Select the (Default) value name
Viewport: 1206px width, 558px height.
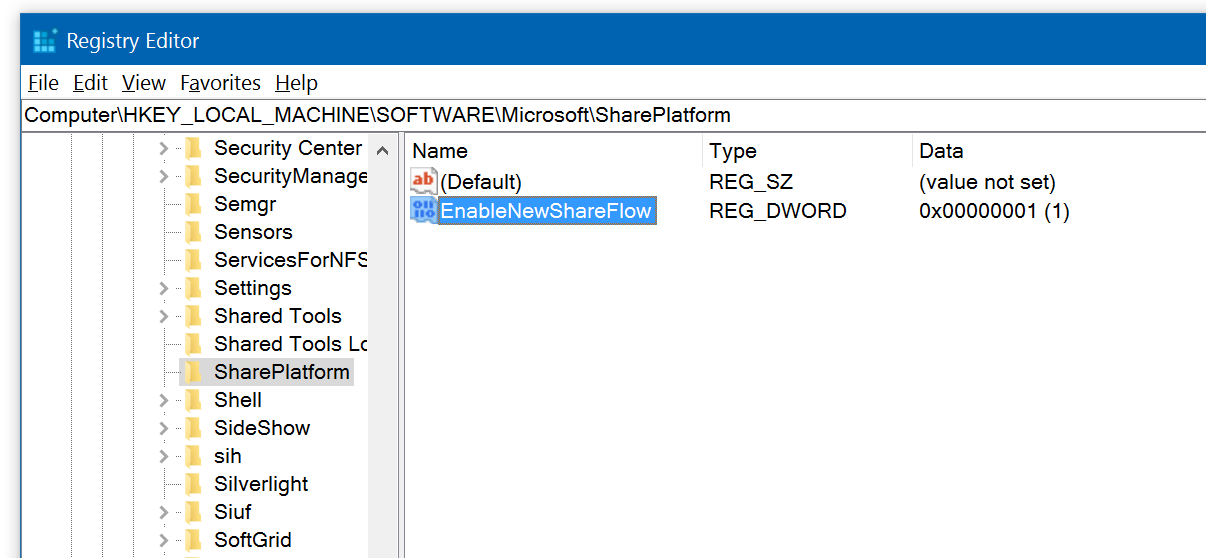(x=481, y=182)
